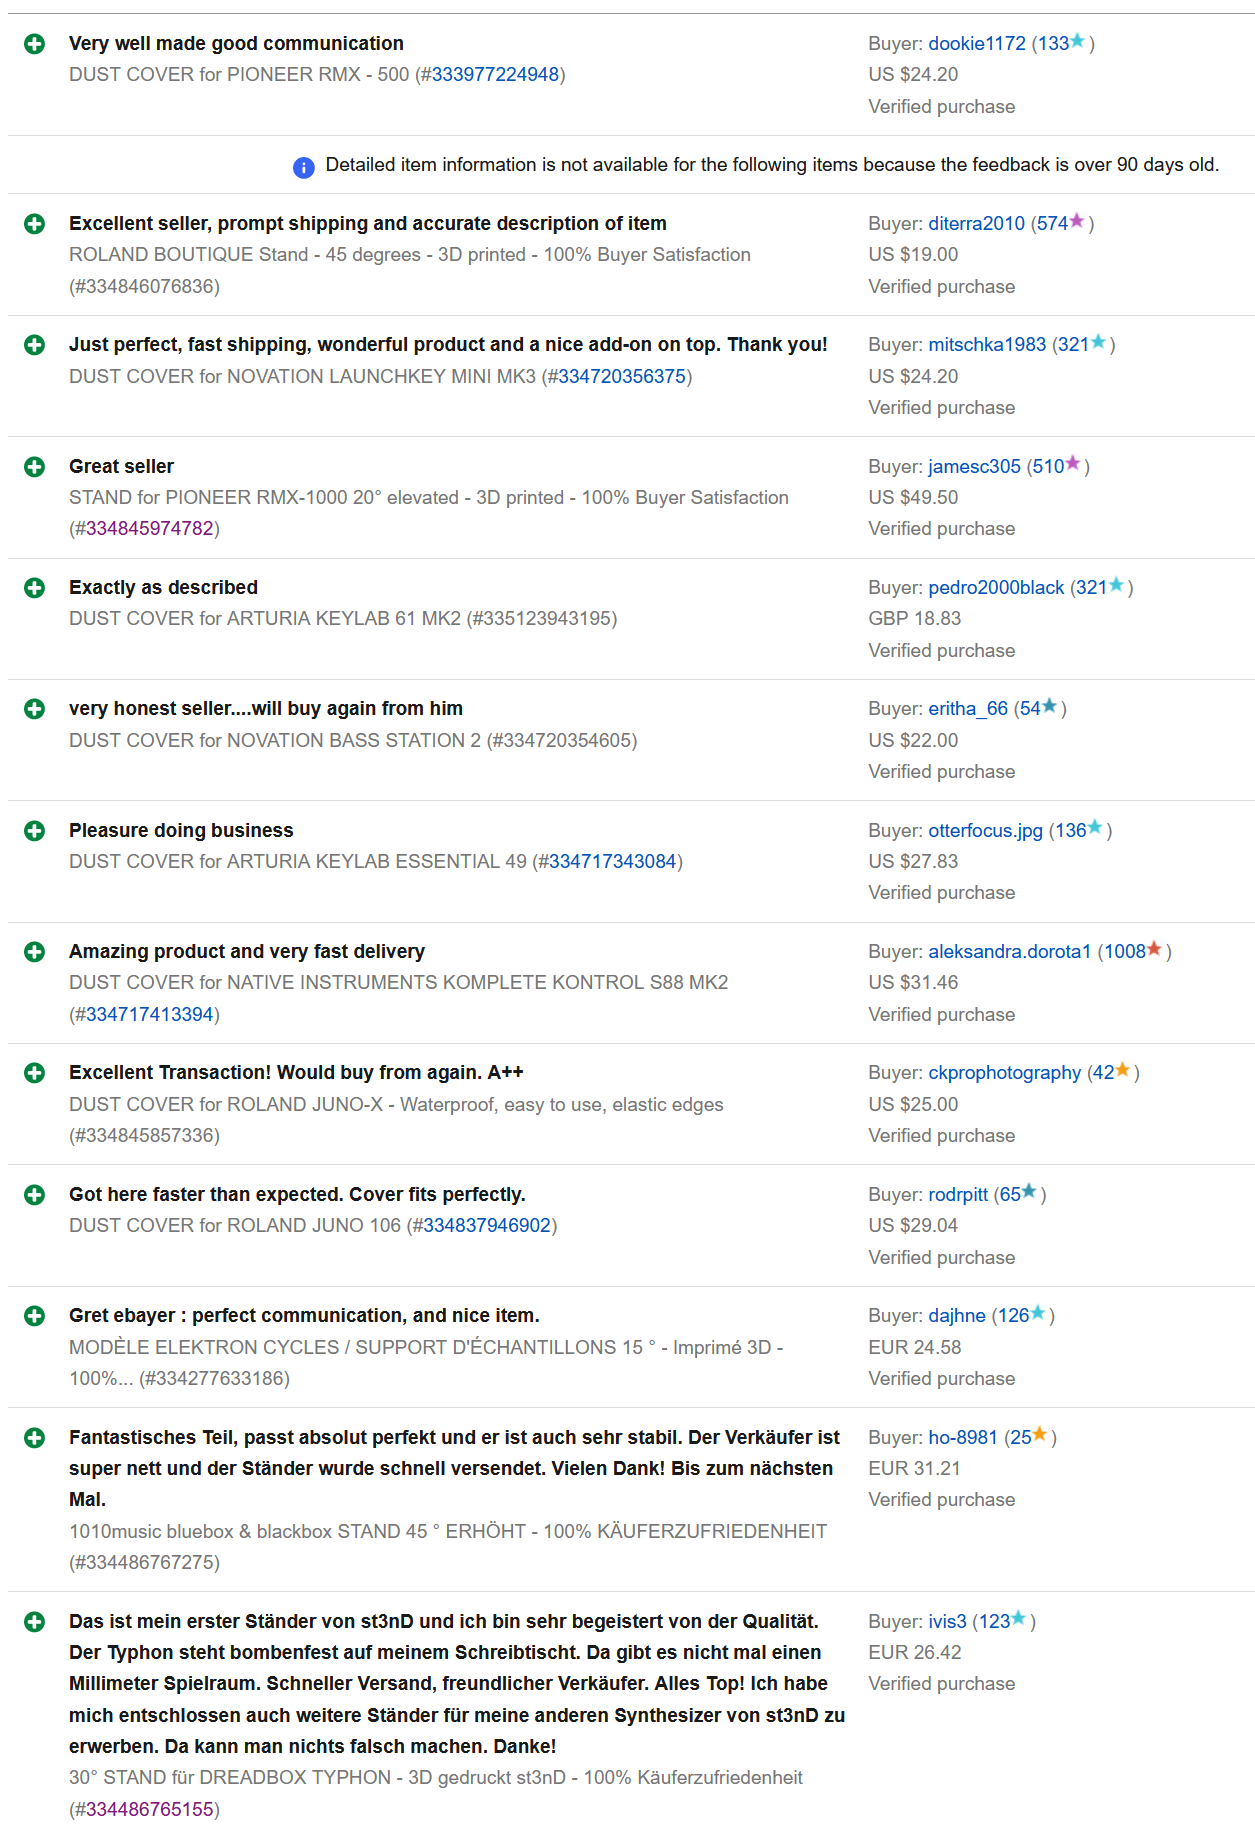Open buyer dajhne's profile
The height and width of the screenshot is (1837, 1255).
click(x=957, y=1316)
